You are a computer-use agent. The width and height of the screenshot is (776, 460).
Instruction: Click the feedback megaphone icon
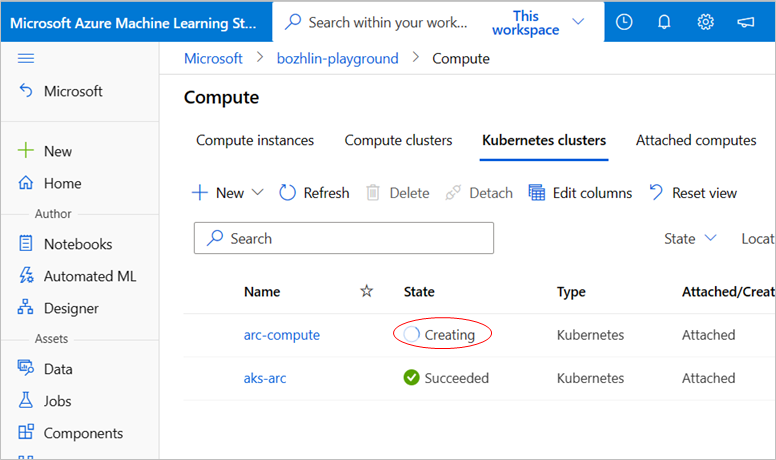[x=745, y=21]
